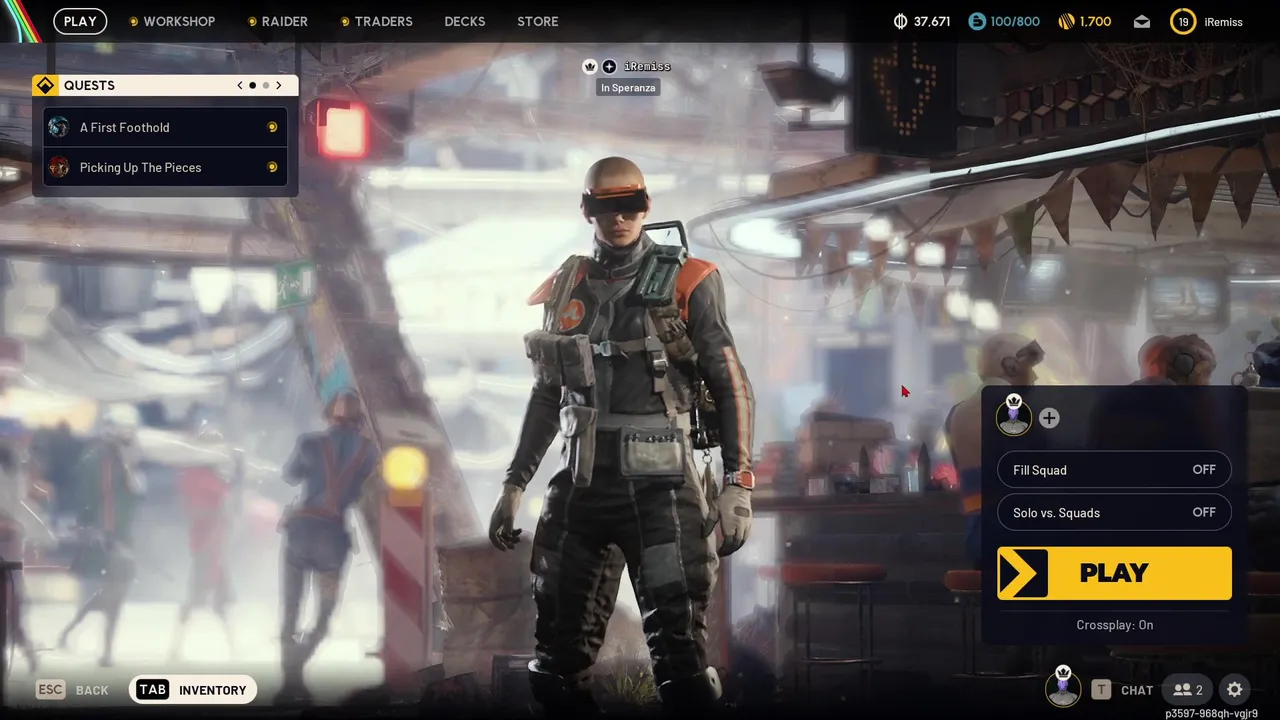This screenshot has width=1280, height=720.
Task: Click the blue token balance 100/800
Action: pyautogui.click(x=1004, y=21)
